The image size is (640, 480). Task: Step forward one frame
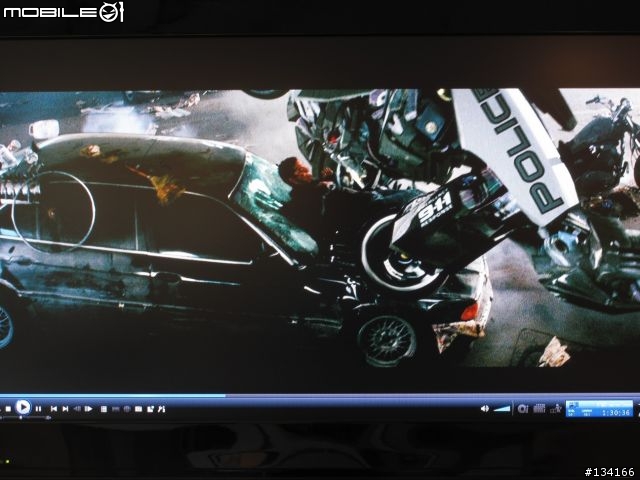pyautogui.click(x=88, y=409)
